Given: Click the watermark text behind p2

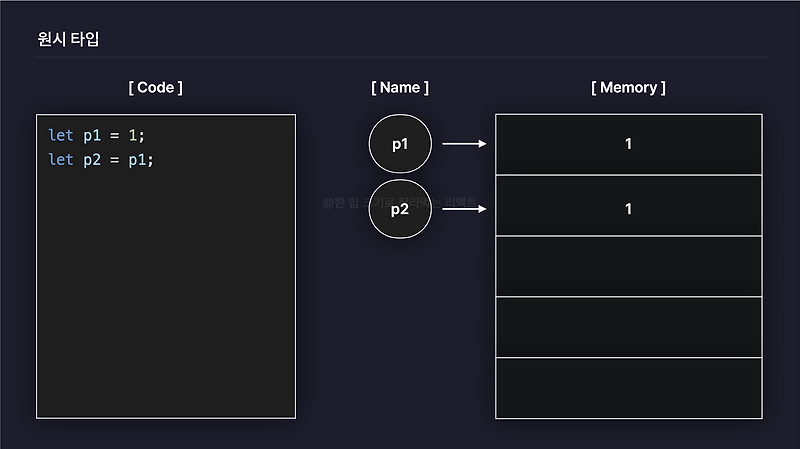Looking at the screenshot, I should pyautogui.click(x=342, y=201).
